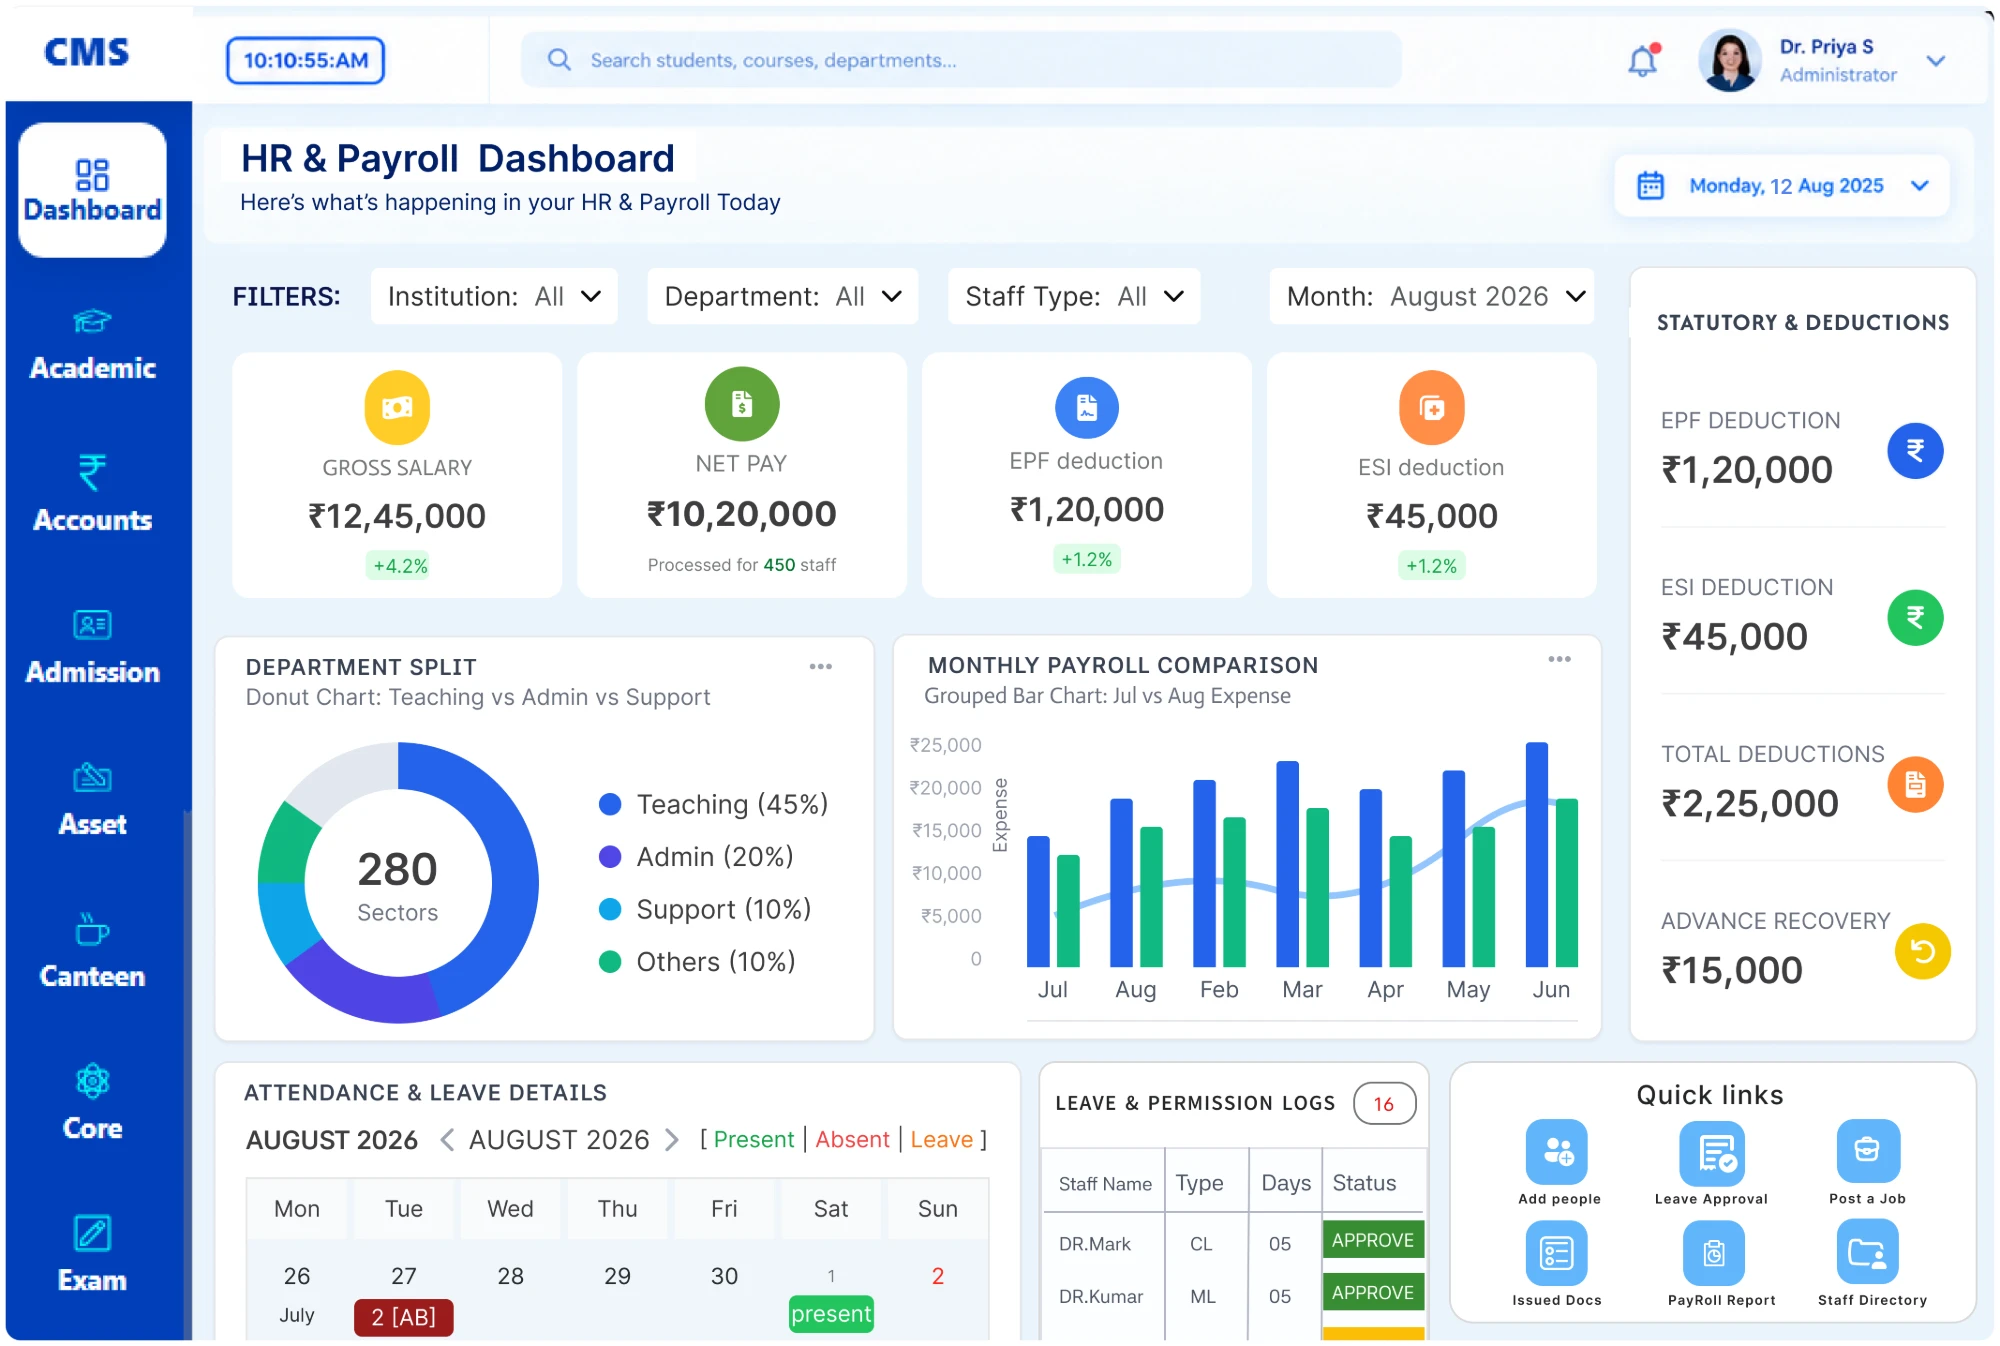The height and width of the screenshot is (1346, 2000).
Task: Open the Institution filter dropdown
Action: tap(494, 296)
